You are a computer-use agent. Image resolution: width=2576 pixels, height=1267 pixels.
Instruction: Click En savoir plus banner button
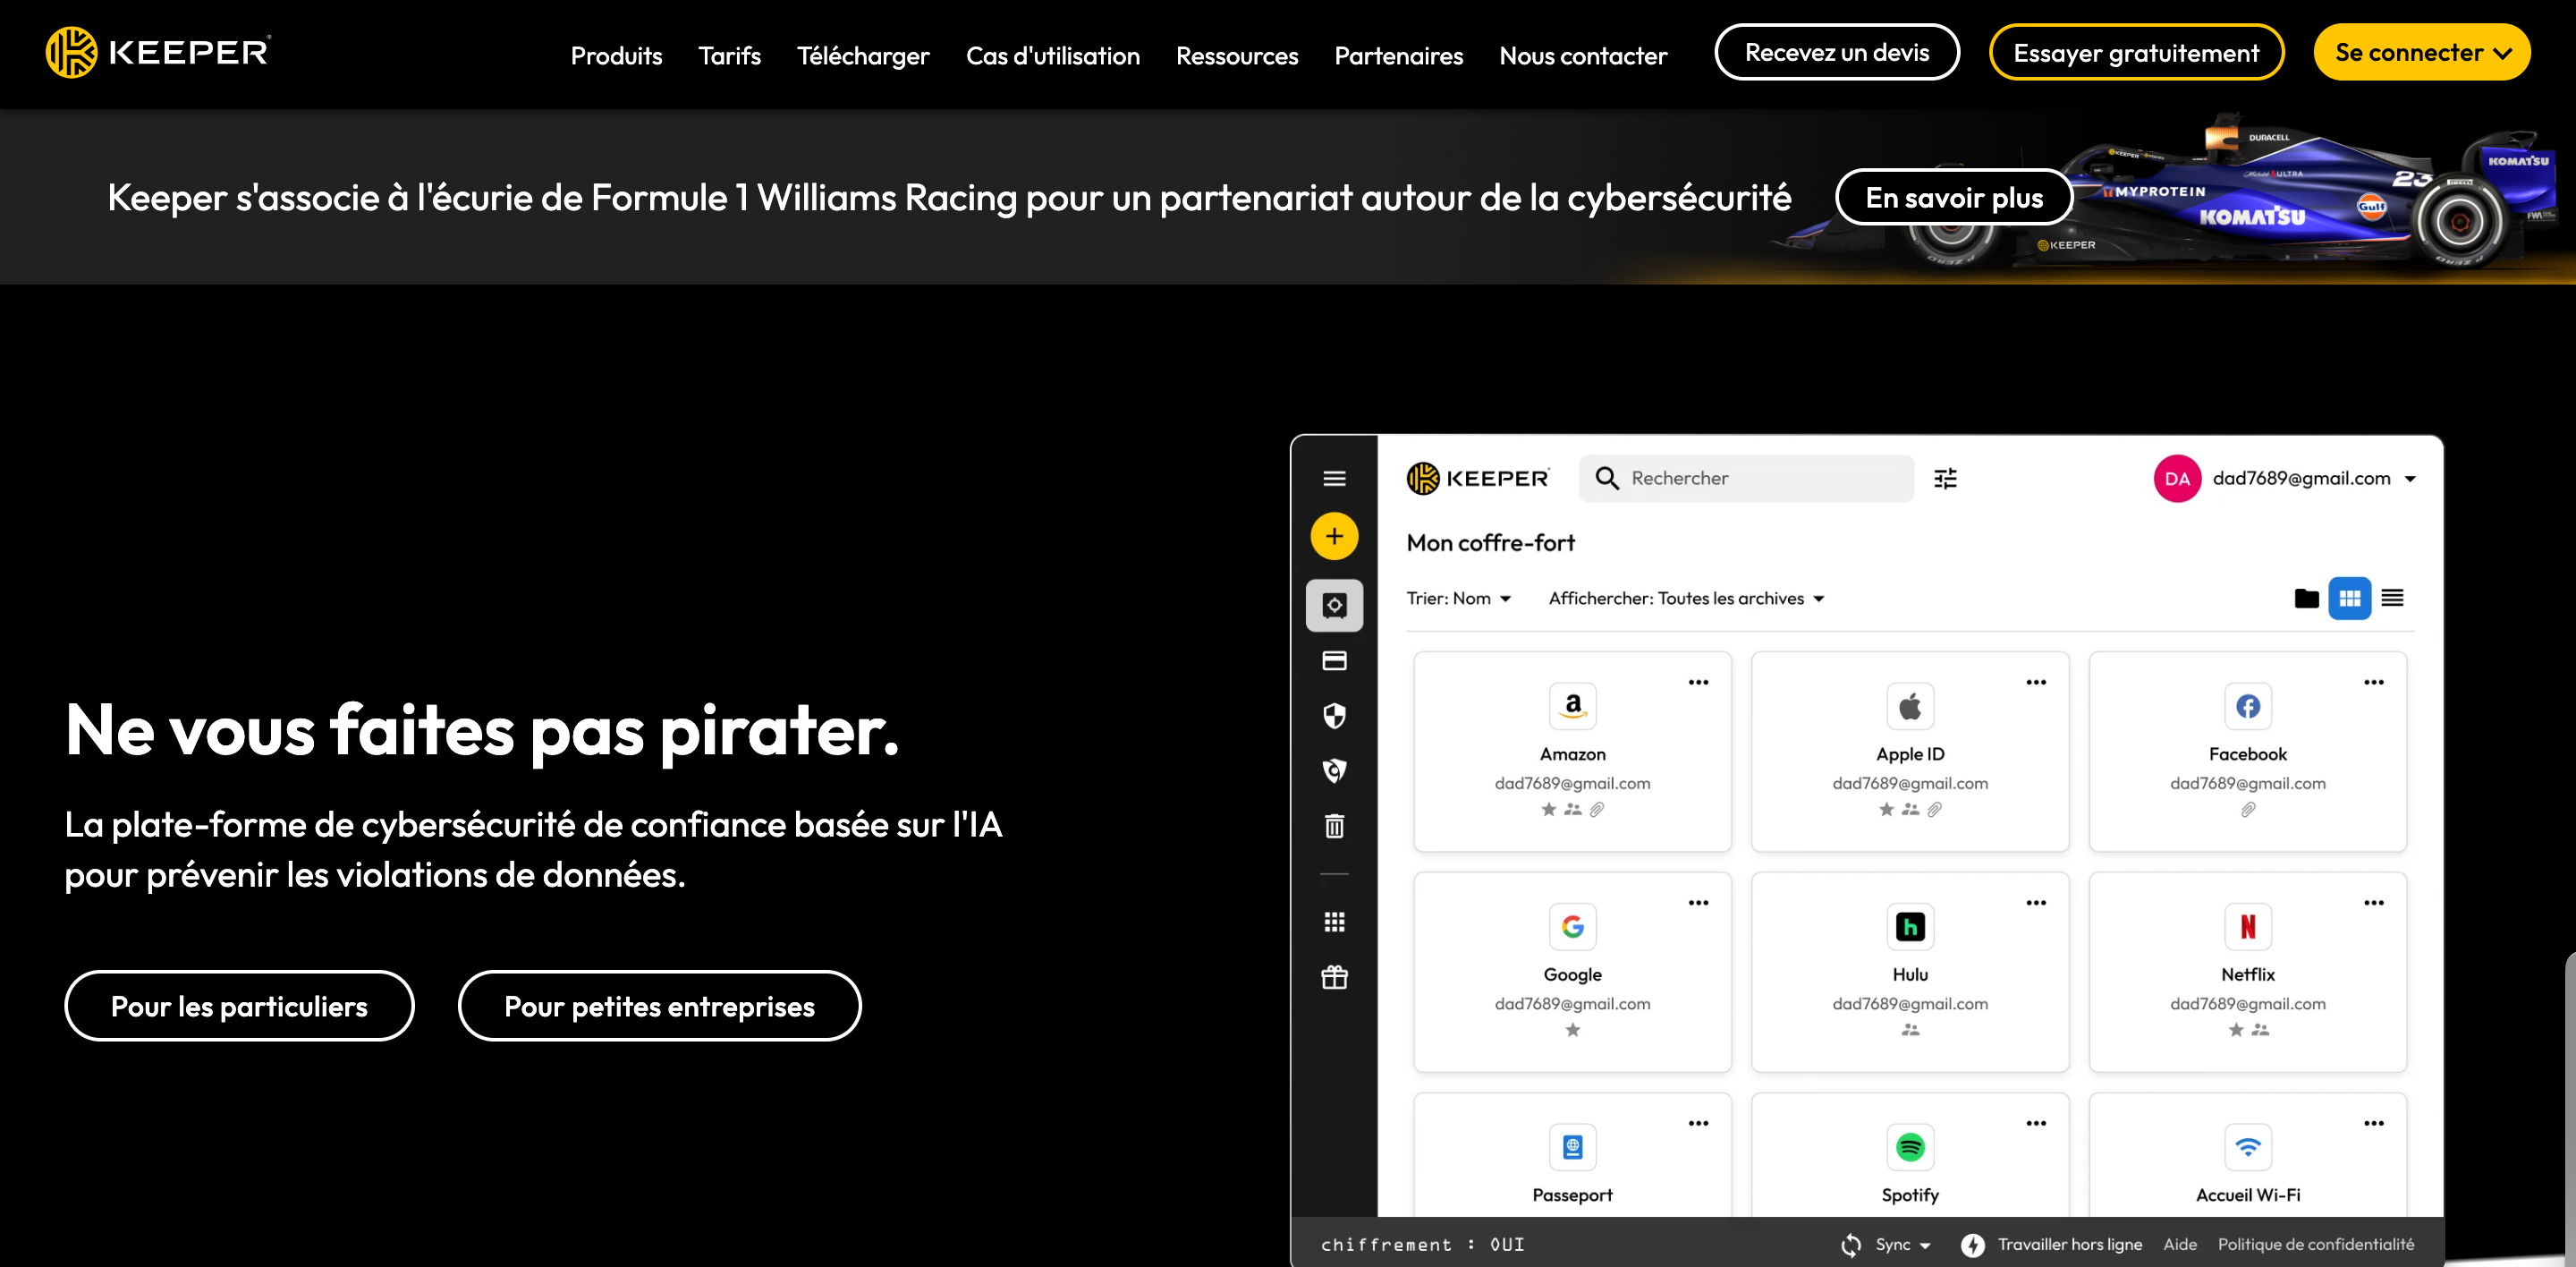point(1953,197)
